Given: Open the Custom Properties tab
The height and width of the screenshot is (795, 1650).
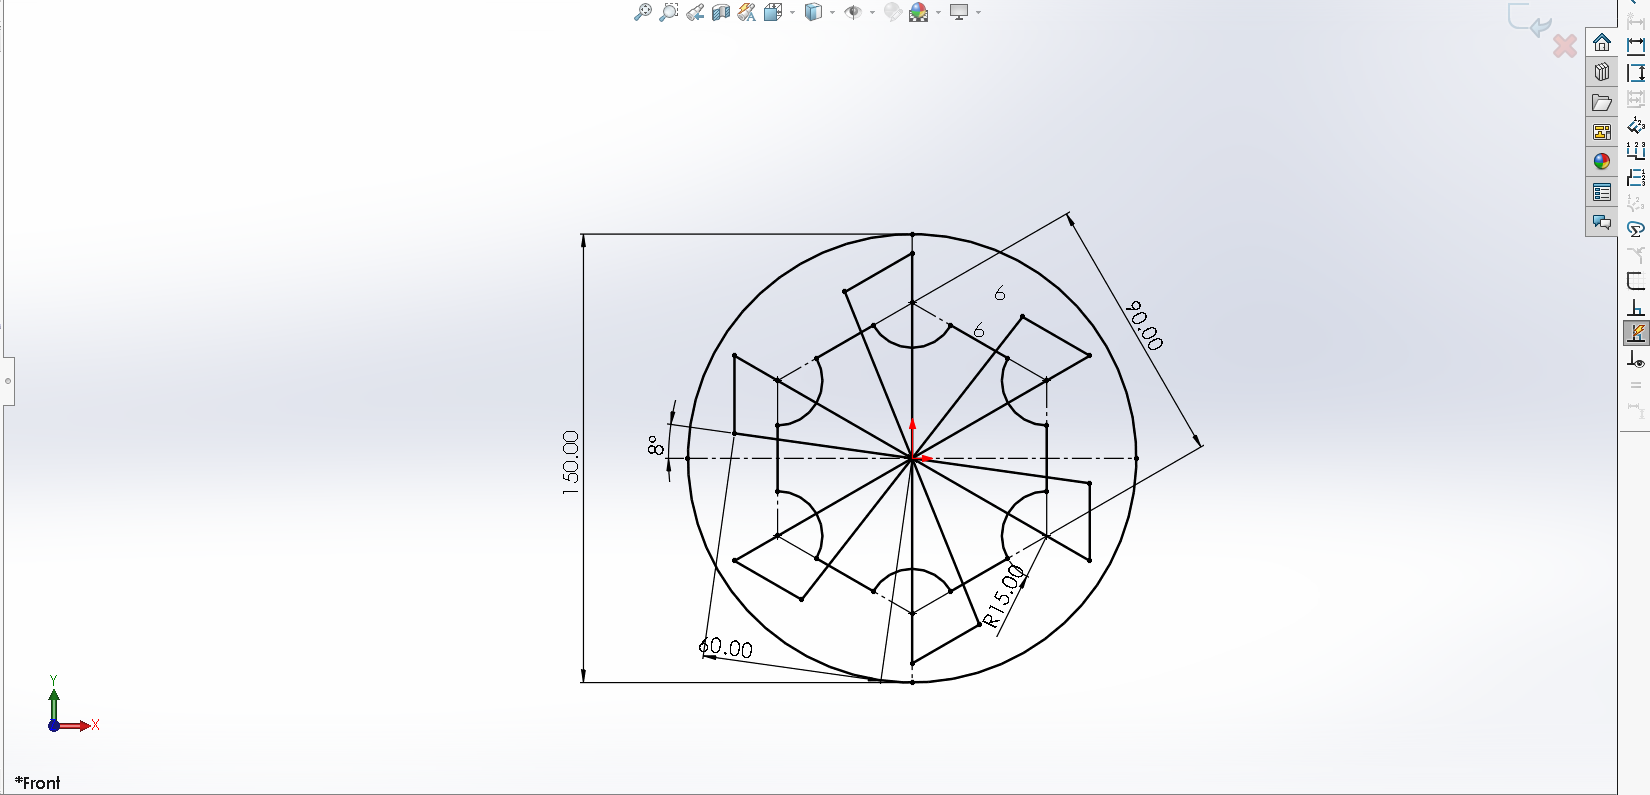Looking at the screenshot, I should click(x=1602, y=192).
